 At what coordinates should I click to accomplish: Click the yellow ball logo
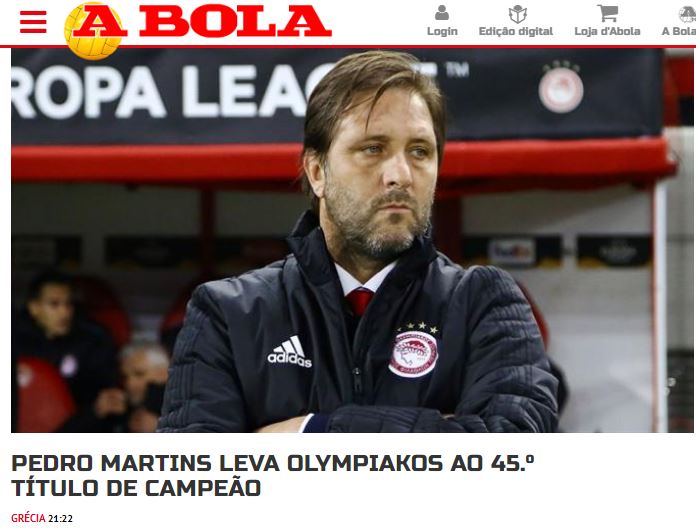click(94, 31)
